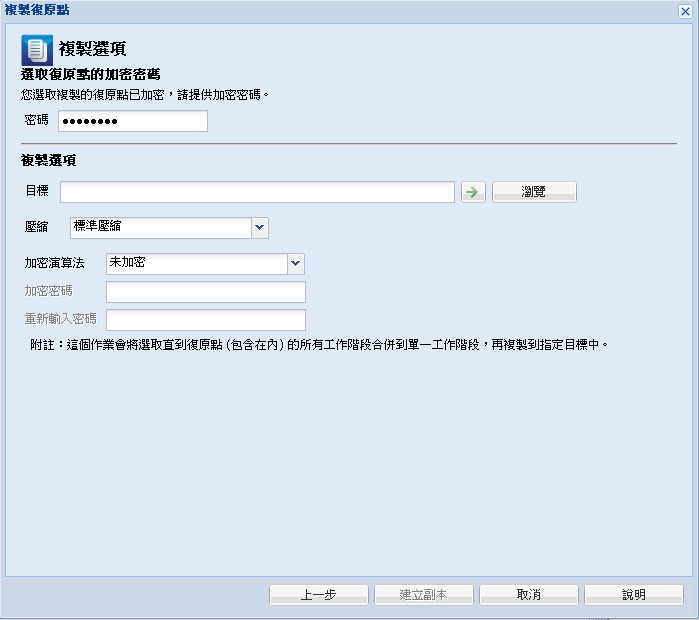
Task: Click the heading 選取復原點的加密密碼
Action: (x=90, y=74)
